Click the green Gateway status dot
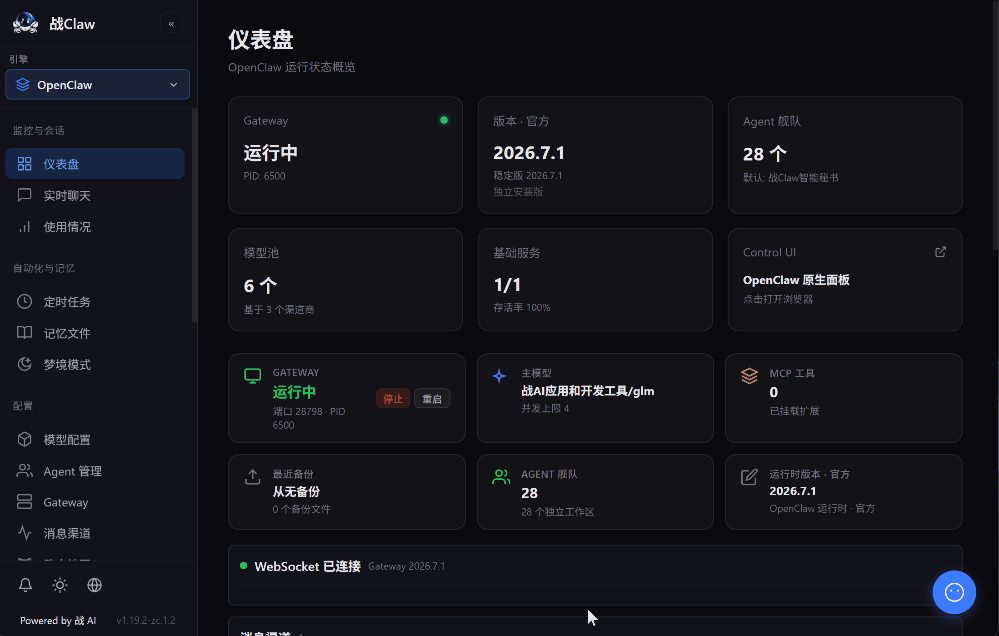999x636 pixels. [x=444, y=120]
